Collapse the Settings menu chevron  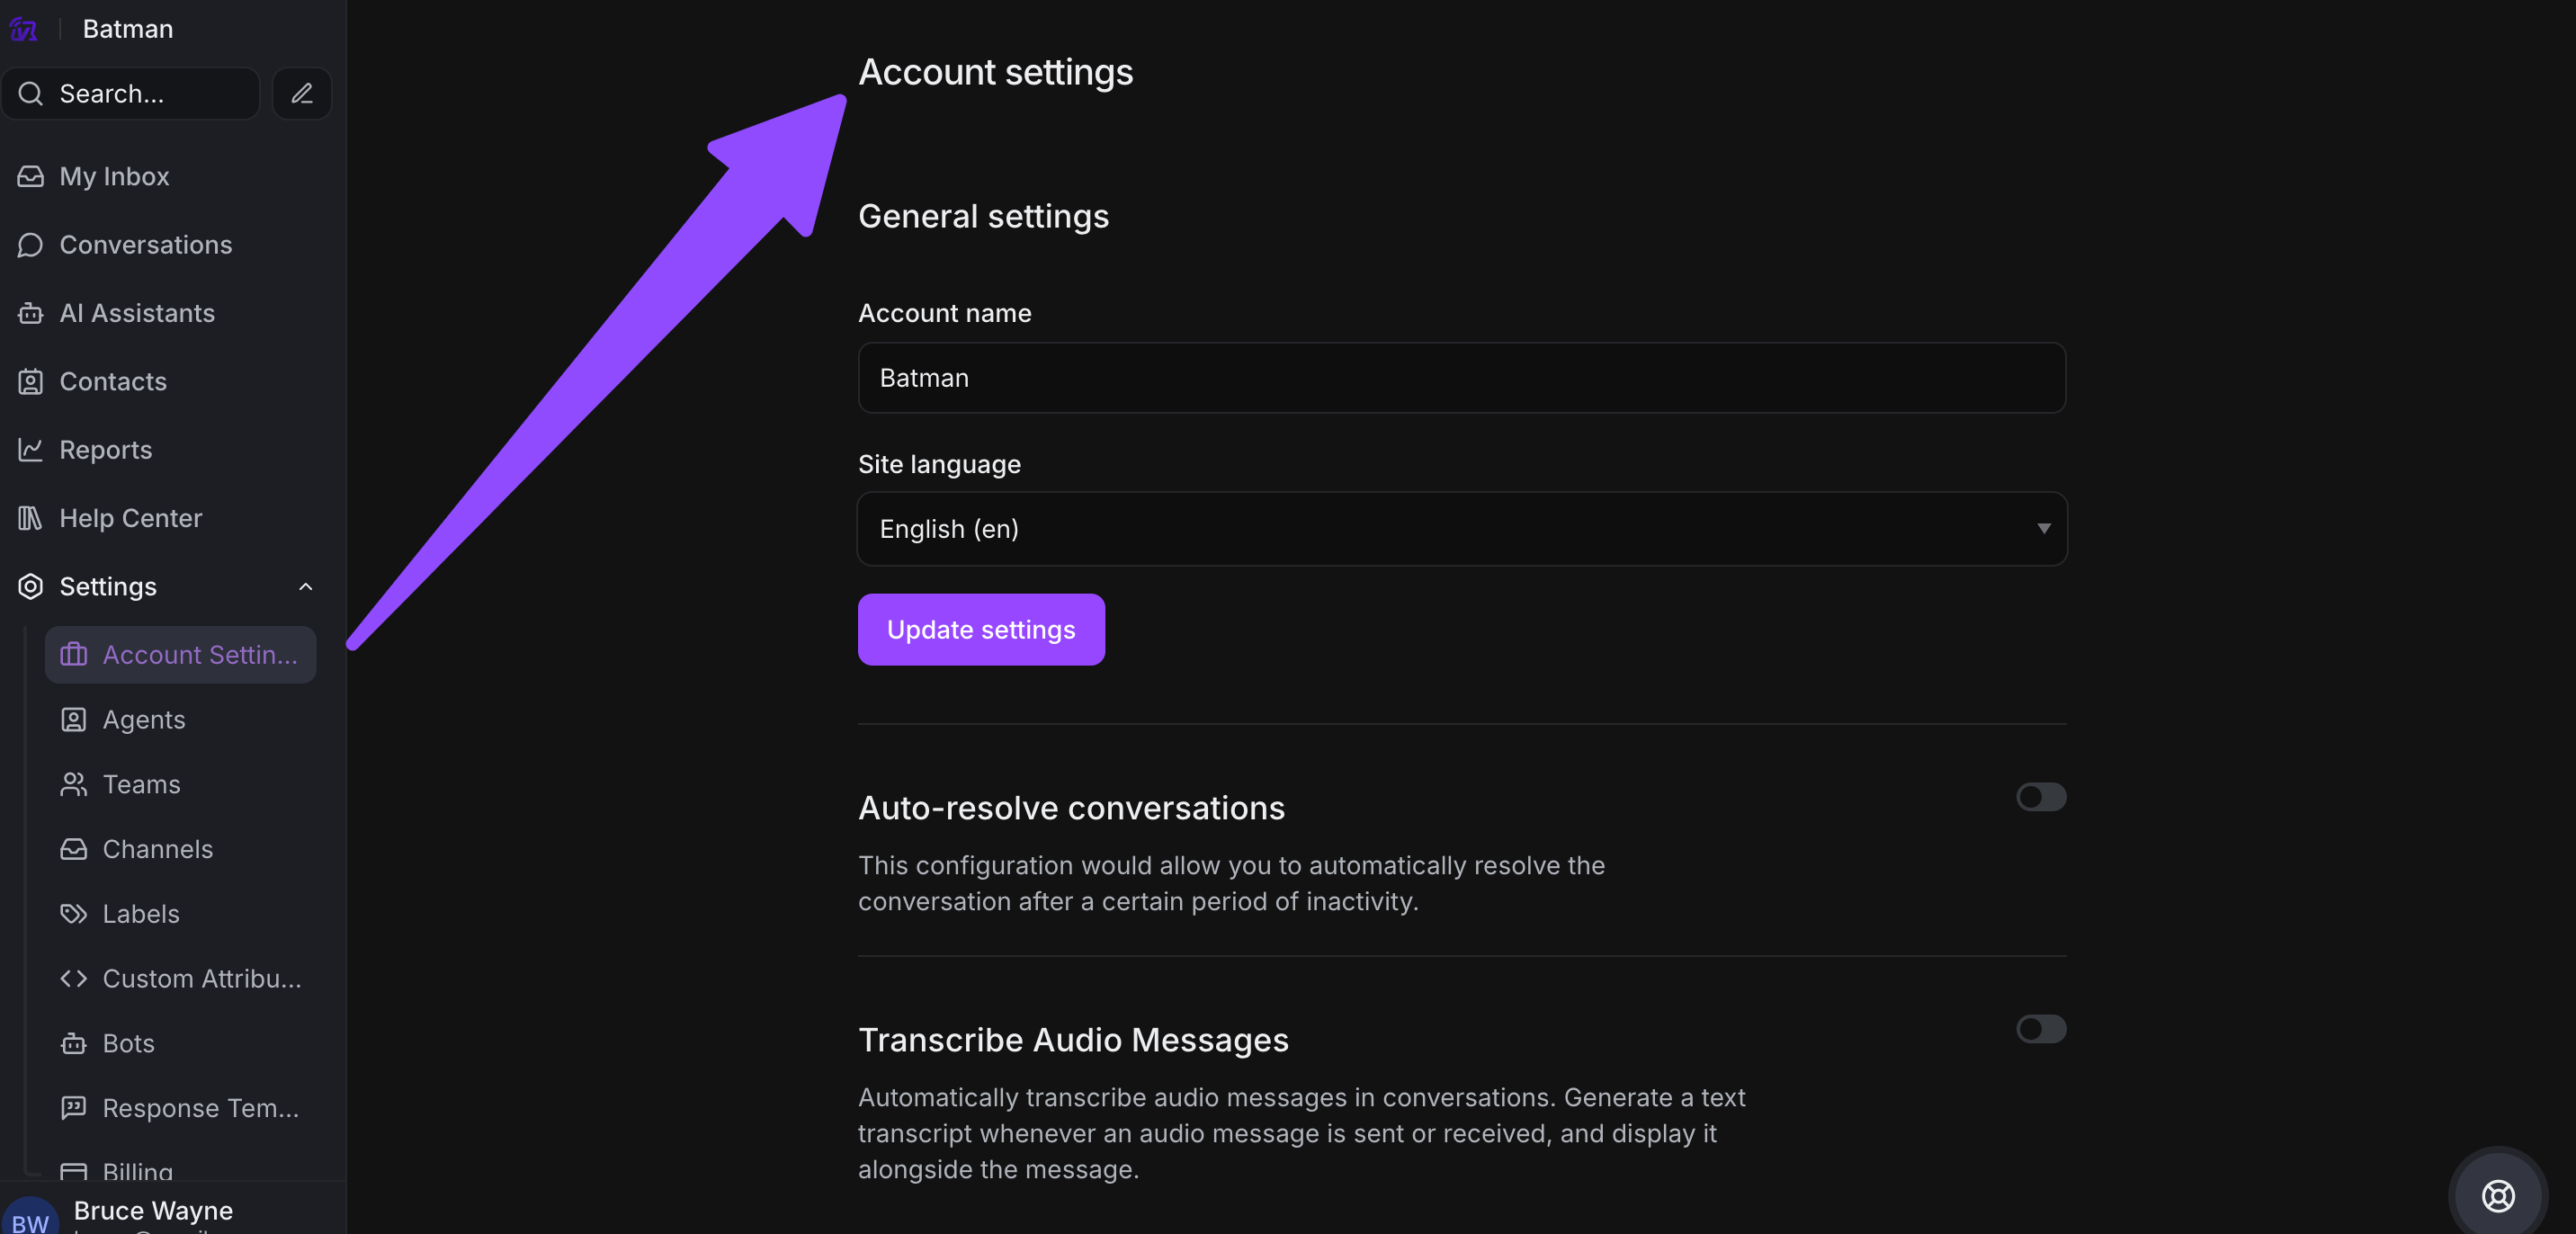click(306, 587)
